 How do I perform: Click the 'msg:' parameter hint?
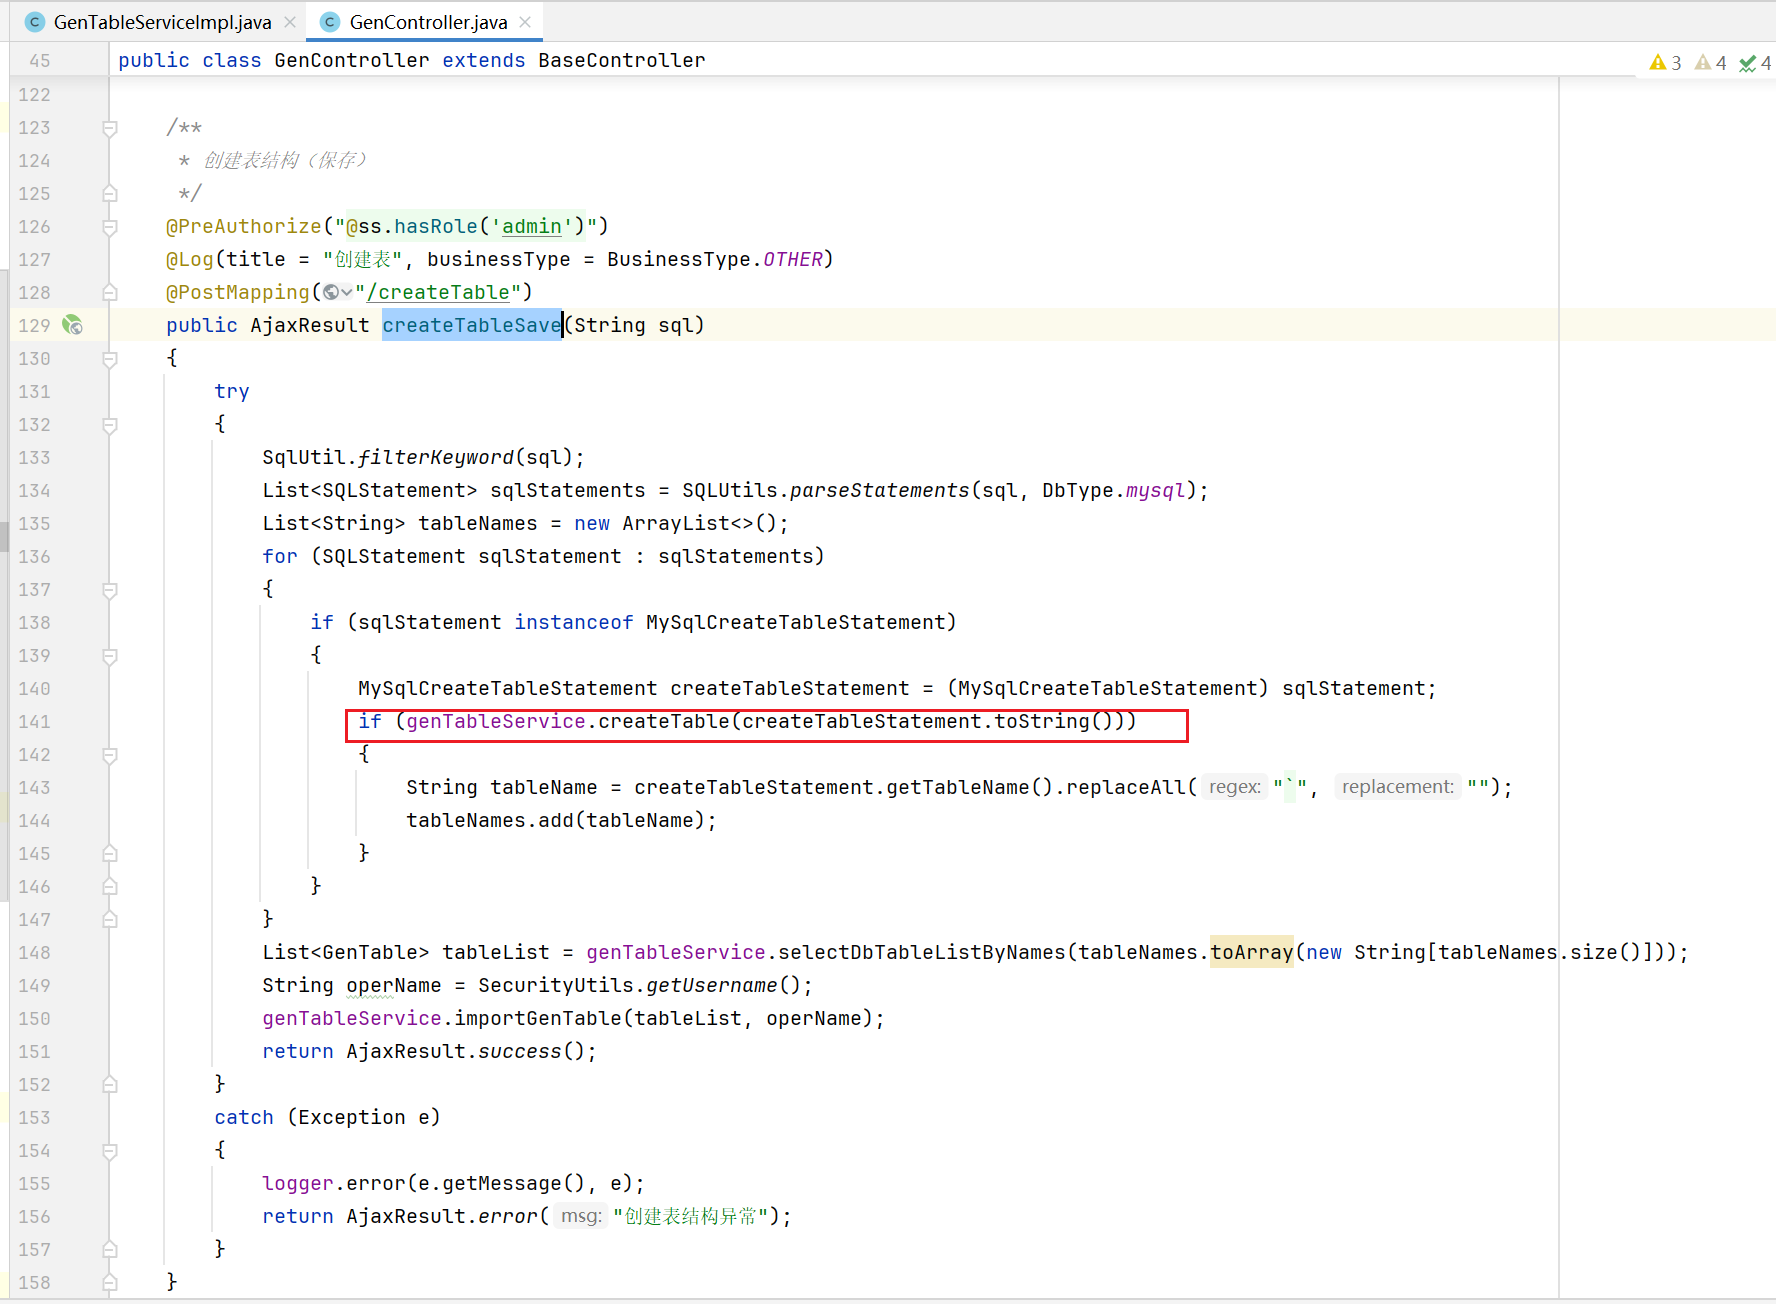pyautogui.click(x=581, y=1216)
